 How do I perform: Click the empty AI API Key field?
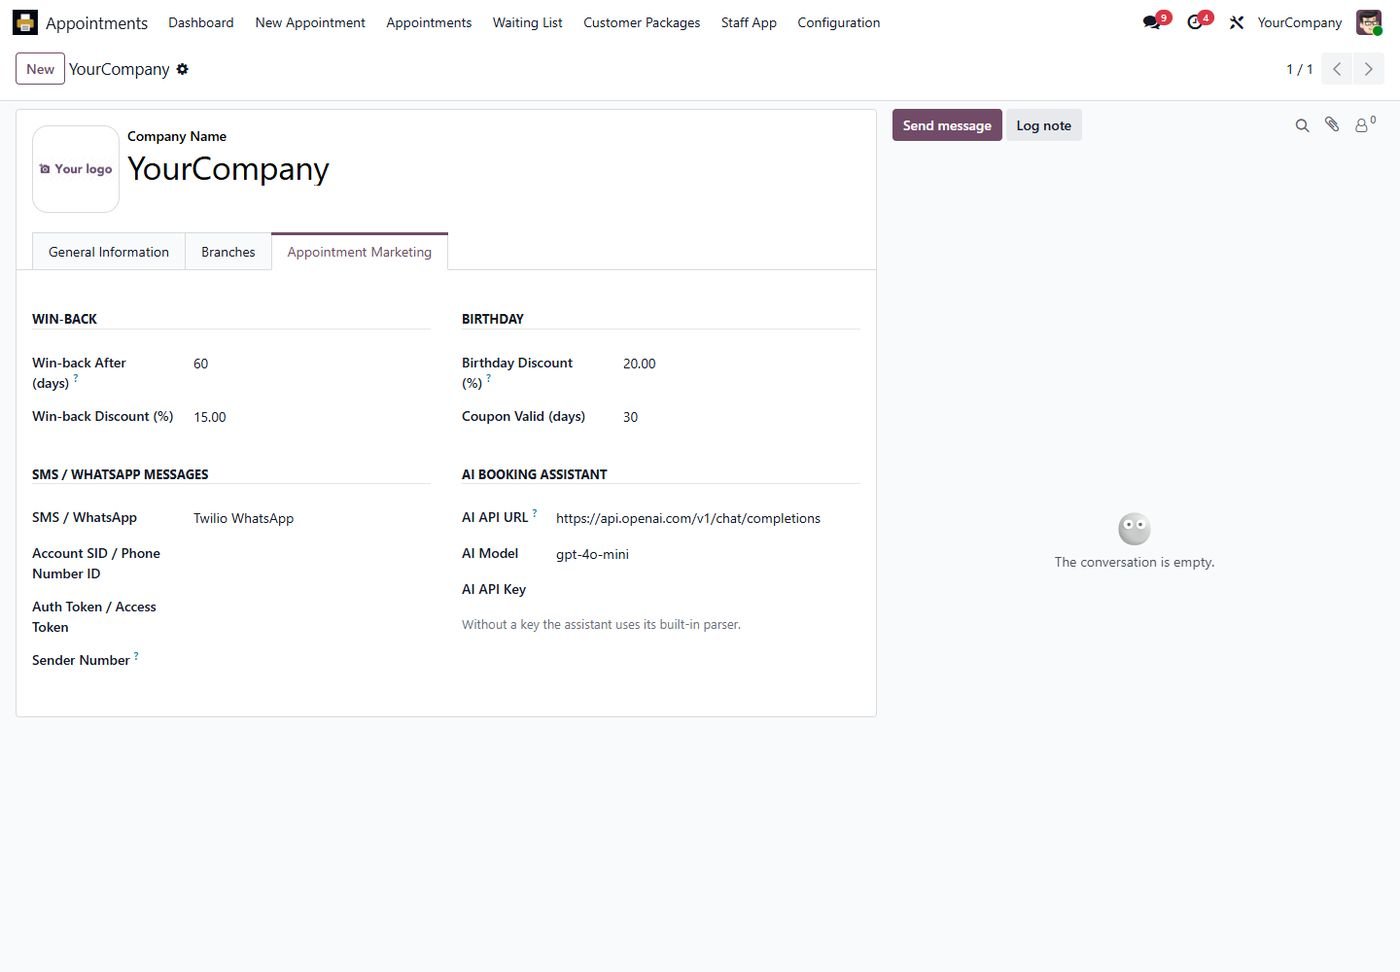[707, 590]
